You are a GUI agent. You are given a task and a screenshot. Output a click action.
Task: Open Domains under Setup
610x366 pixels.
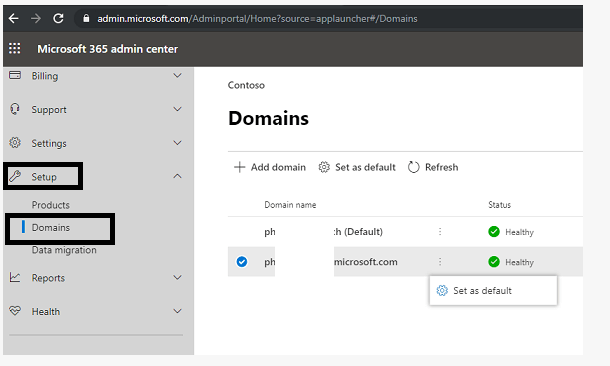tap(51, 228)
